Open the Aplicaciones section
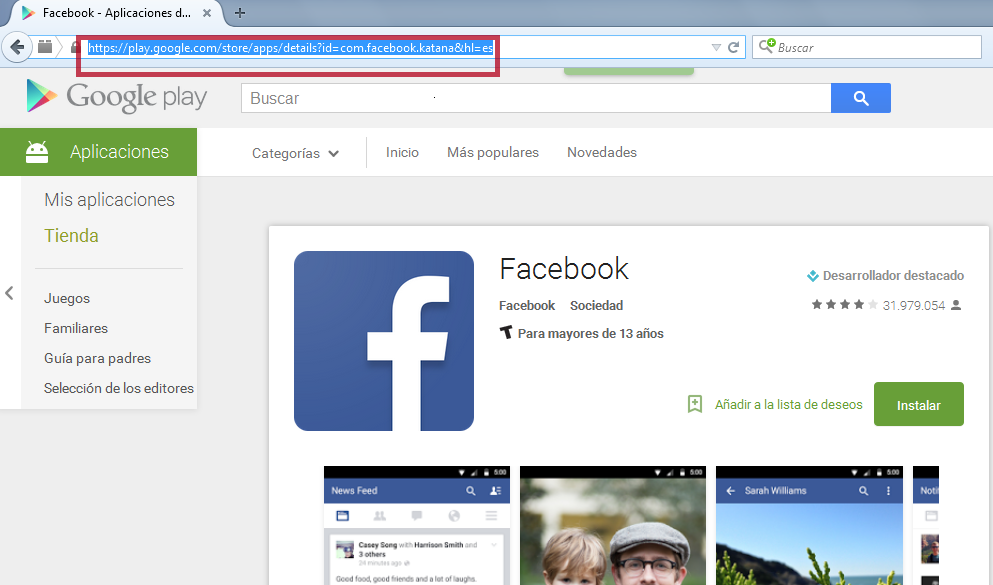Viewport: 993px width, 585px height. [x=98, y=152]
